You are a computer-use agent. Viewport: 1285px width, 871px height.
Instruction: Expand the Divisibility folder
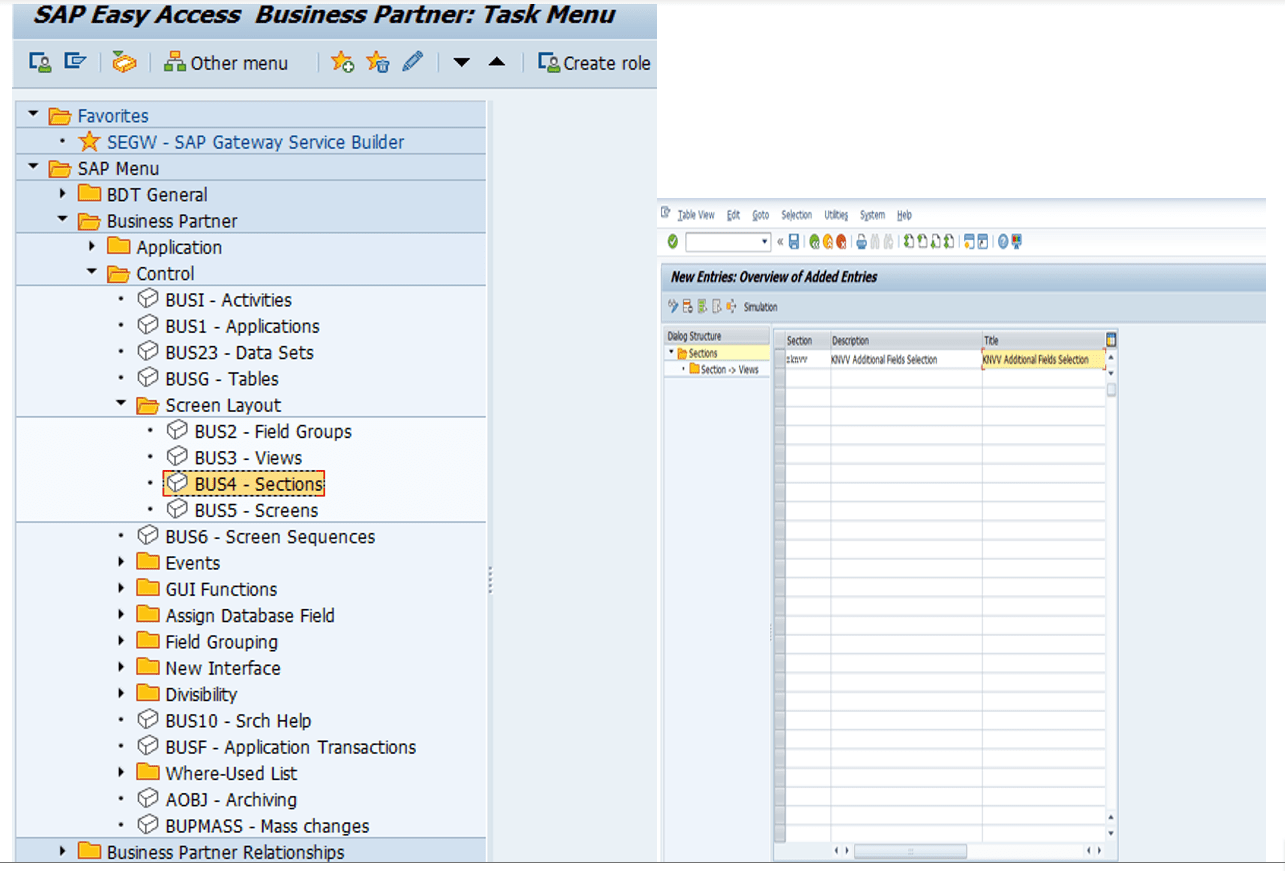(x=122, y=693)
